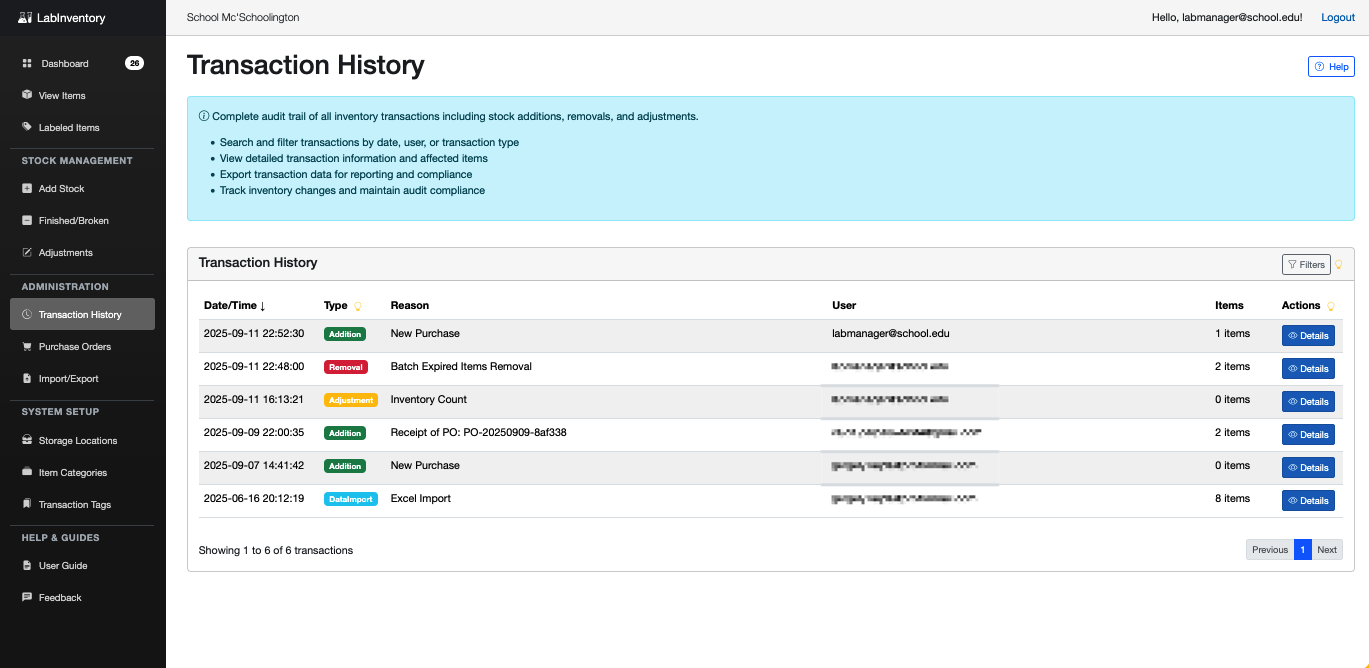The height and width of the screenshot is (668, 1369).
Task: Select Add Stock in sidebar
Action: pyautogui.click(x=61, y=189)
